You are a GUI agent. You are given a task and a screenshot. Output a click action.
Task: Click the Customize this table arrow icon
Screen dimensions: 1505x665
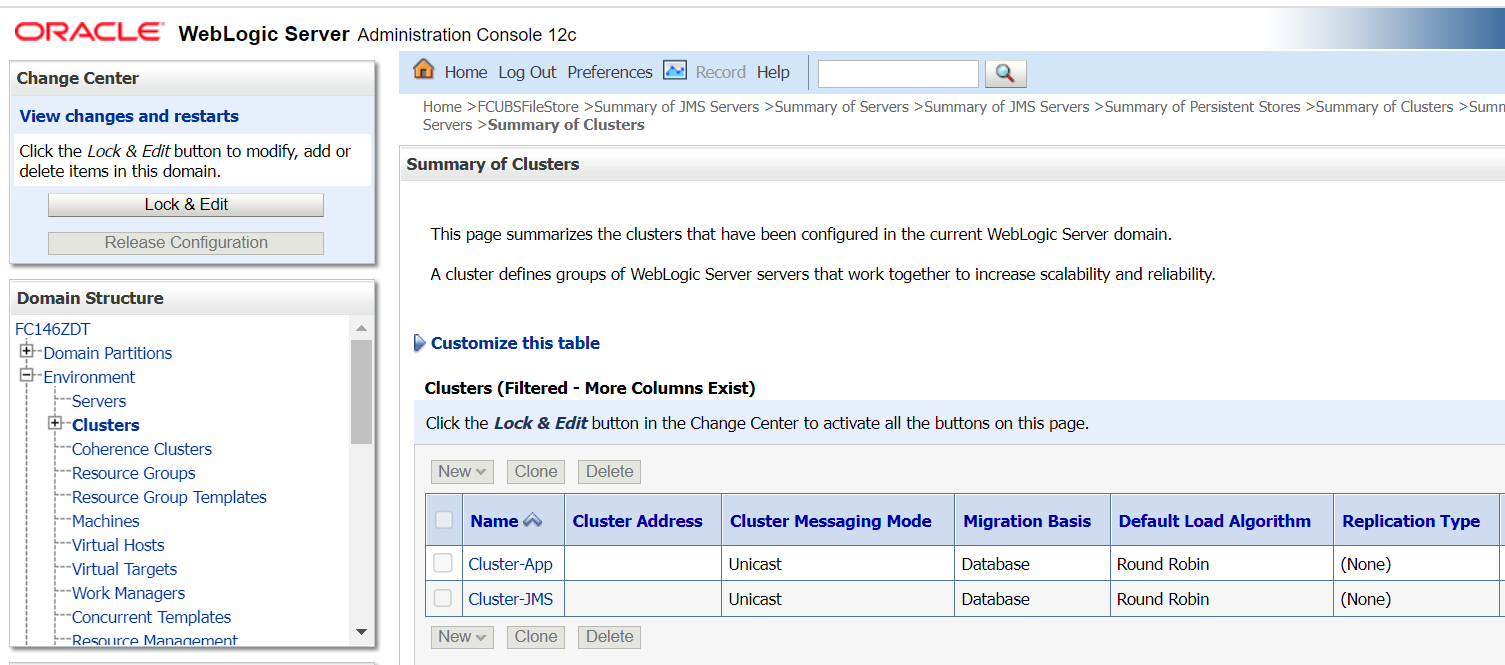point(420,343)
